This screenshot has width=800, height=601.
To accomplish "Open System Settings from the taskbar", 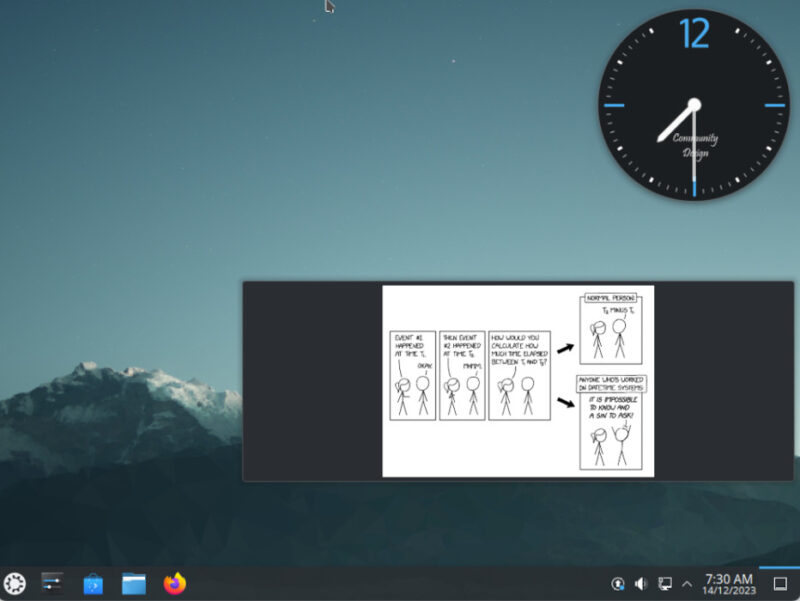I will [x=50, y=583].
